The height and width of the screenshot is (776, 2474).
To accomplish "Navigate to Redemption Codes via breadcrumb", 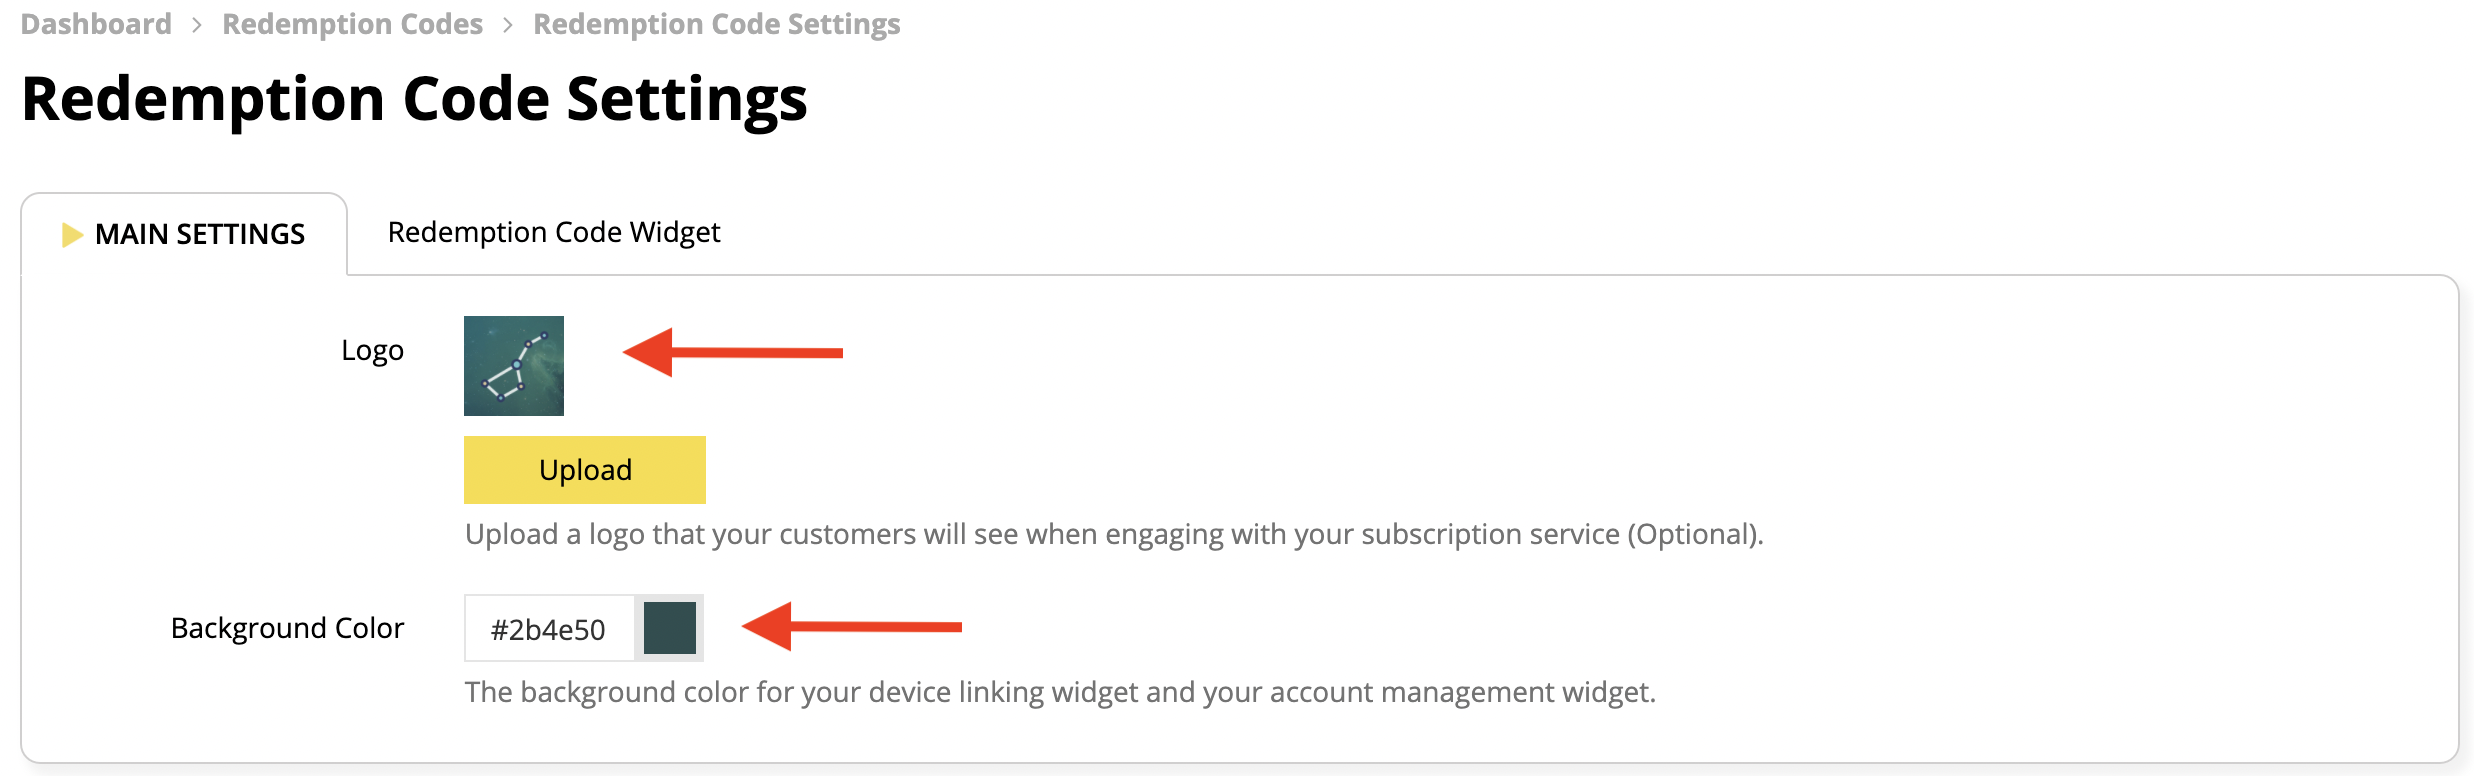I will [352, 22].
